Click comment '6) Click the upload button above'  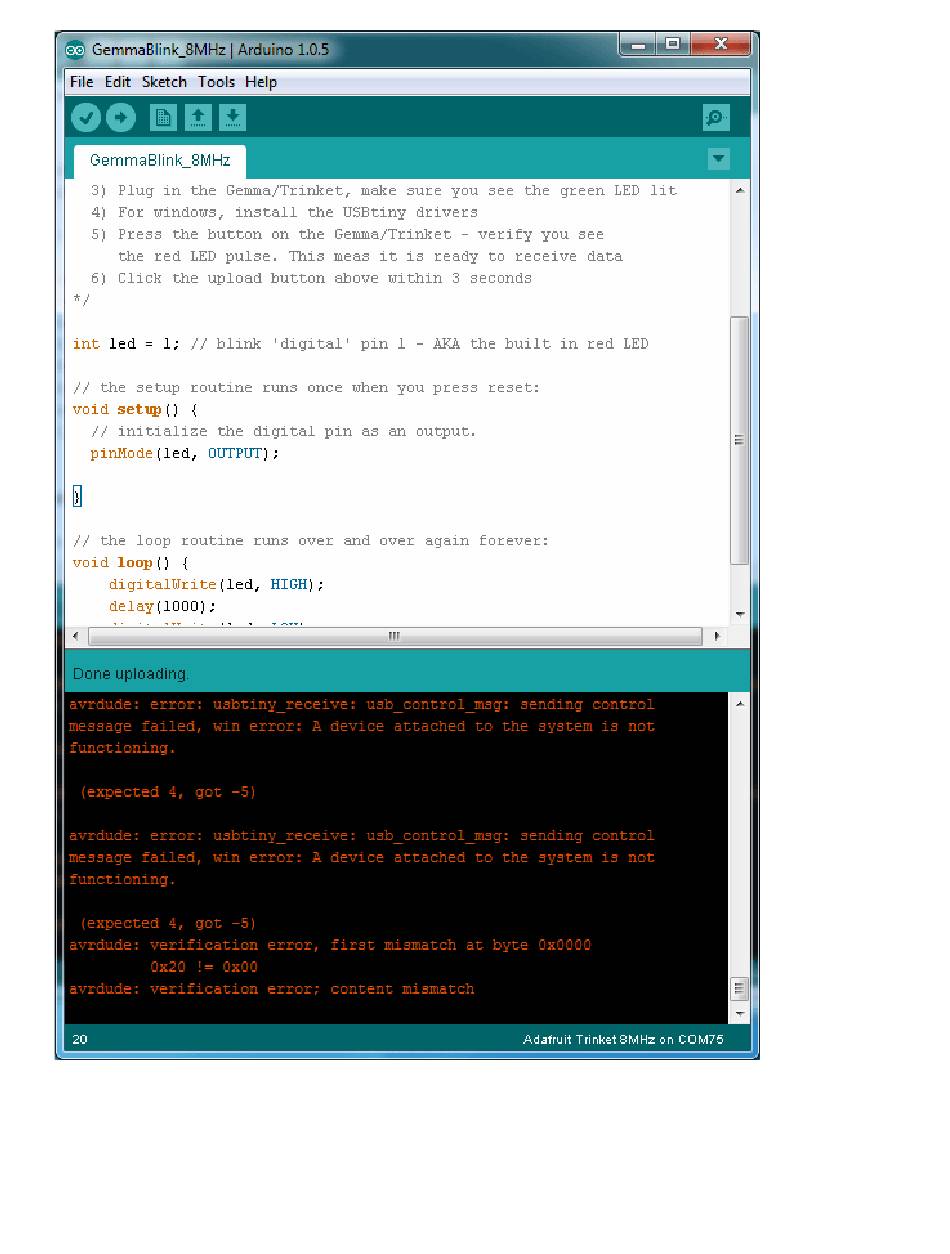[x=311, y=278]
